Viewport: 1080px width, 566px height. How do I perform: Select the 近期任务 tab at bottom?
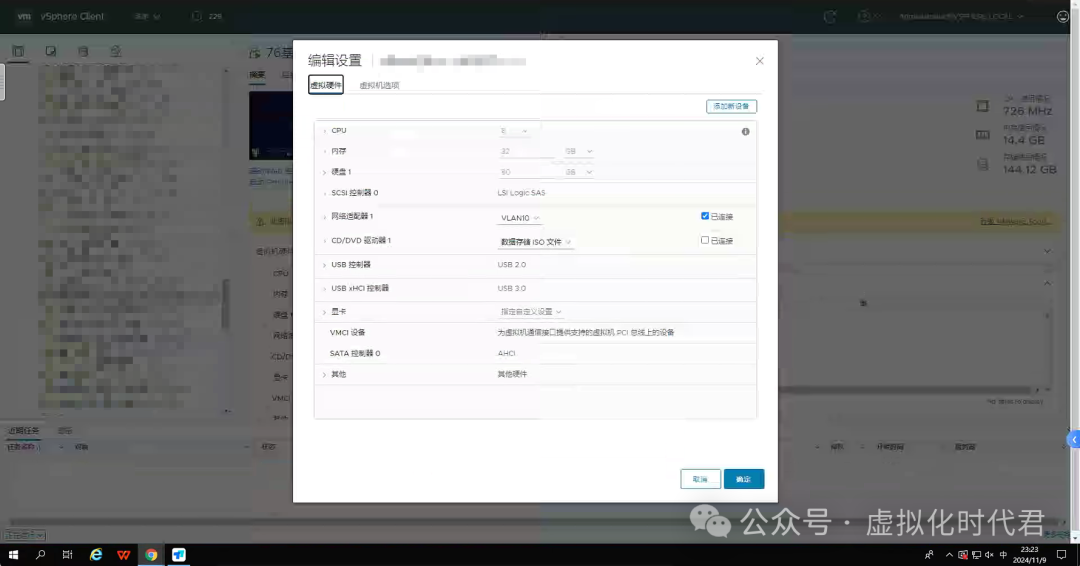(23, 430)
